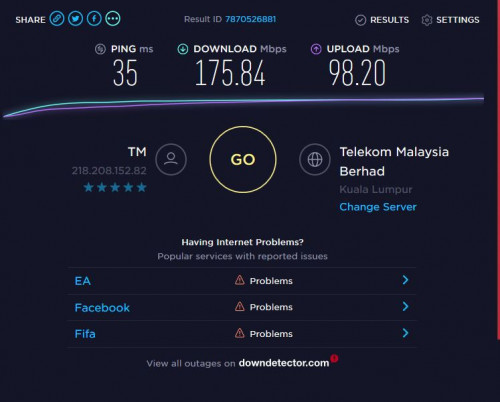The width and height of the screenshot is (500, 402).
Task: Select the Facebook service row
Action: click(x=242, y=307)
